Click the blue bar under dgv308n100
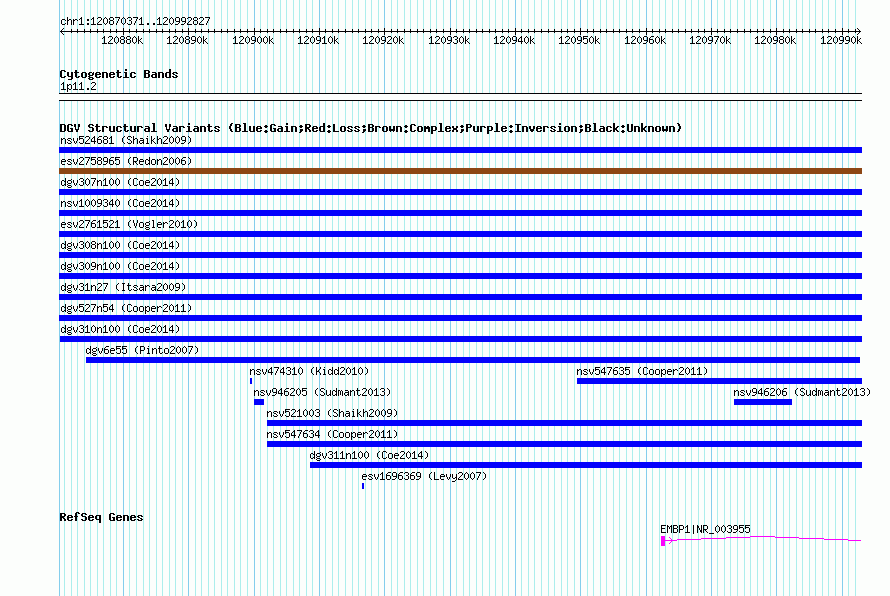The height and width of the screenshot is (596, 890). point(460,255)
